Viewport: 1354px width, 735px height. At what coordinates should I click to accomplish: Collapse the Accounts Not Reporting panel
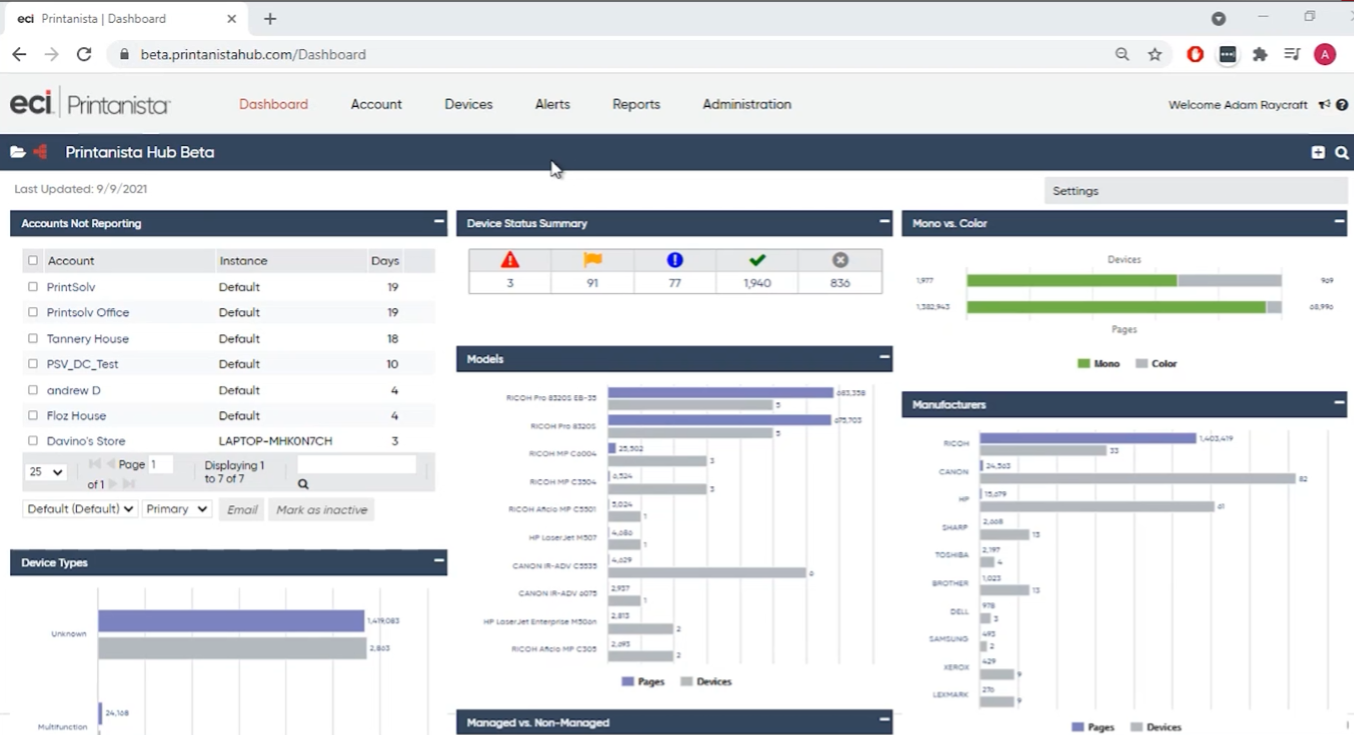pos(438,222)
